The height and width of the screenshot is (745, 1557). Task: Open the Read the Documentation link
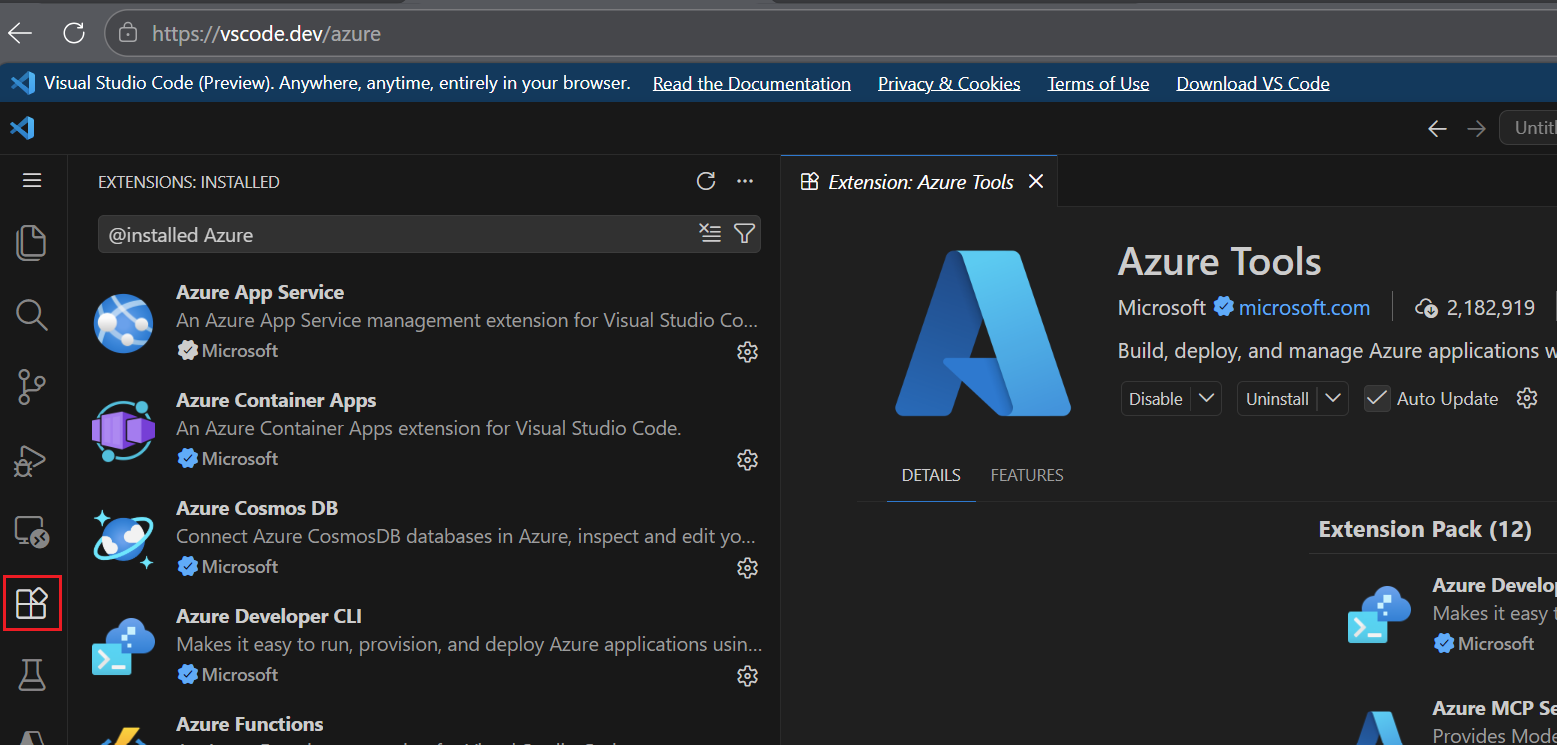pyautogui.click(x=751, y=83)
